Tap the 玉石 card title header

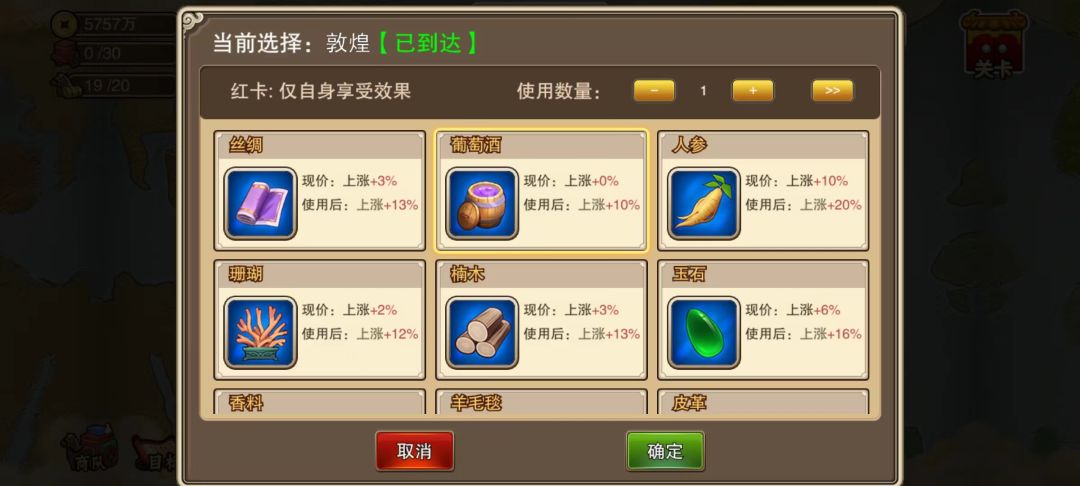pos(763,275)
